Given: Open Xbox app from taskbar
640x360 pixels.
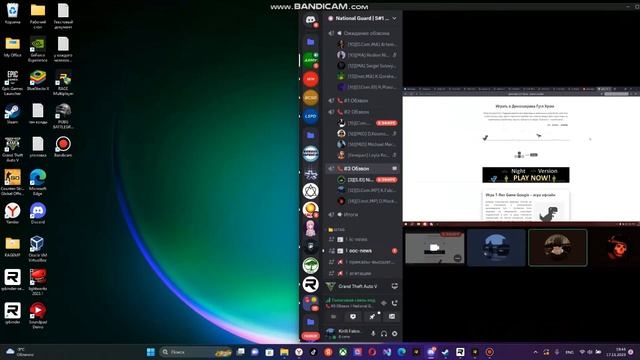Looking at the screenshot, I should [x=343, y=352].
